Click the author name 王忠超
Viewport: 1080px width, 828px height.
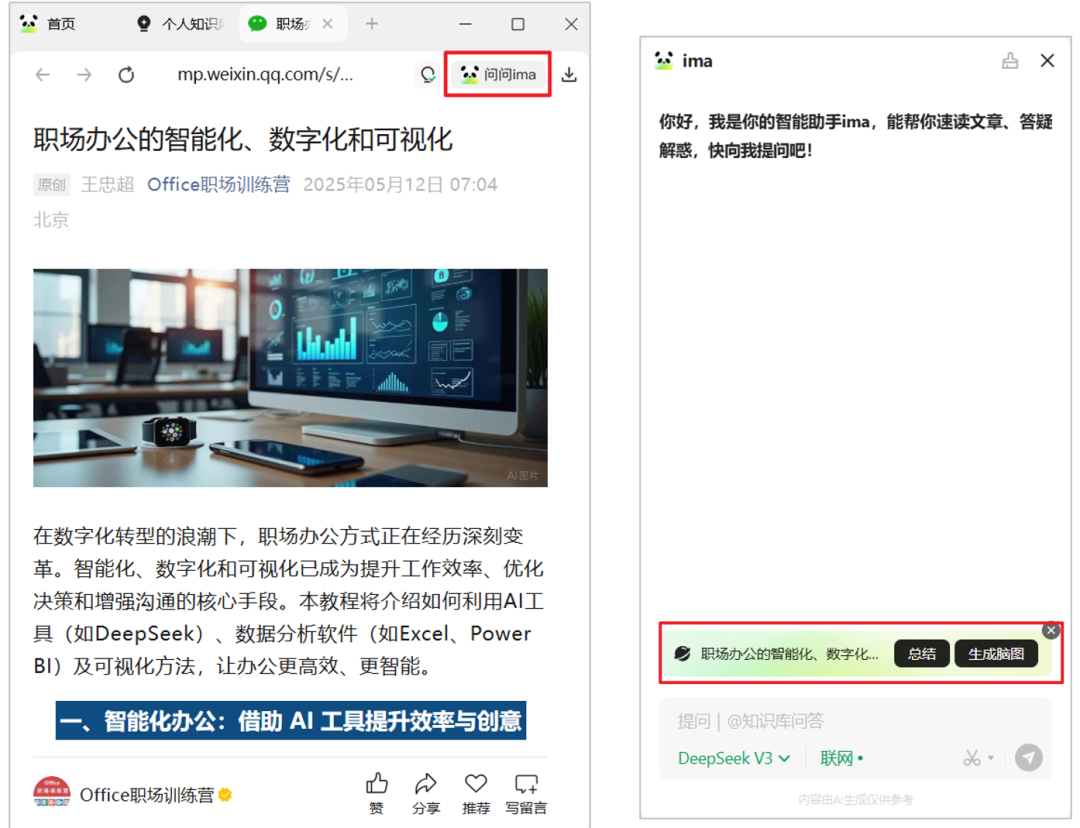[107, 185]
